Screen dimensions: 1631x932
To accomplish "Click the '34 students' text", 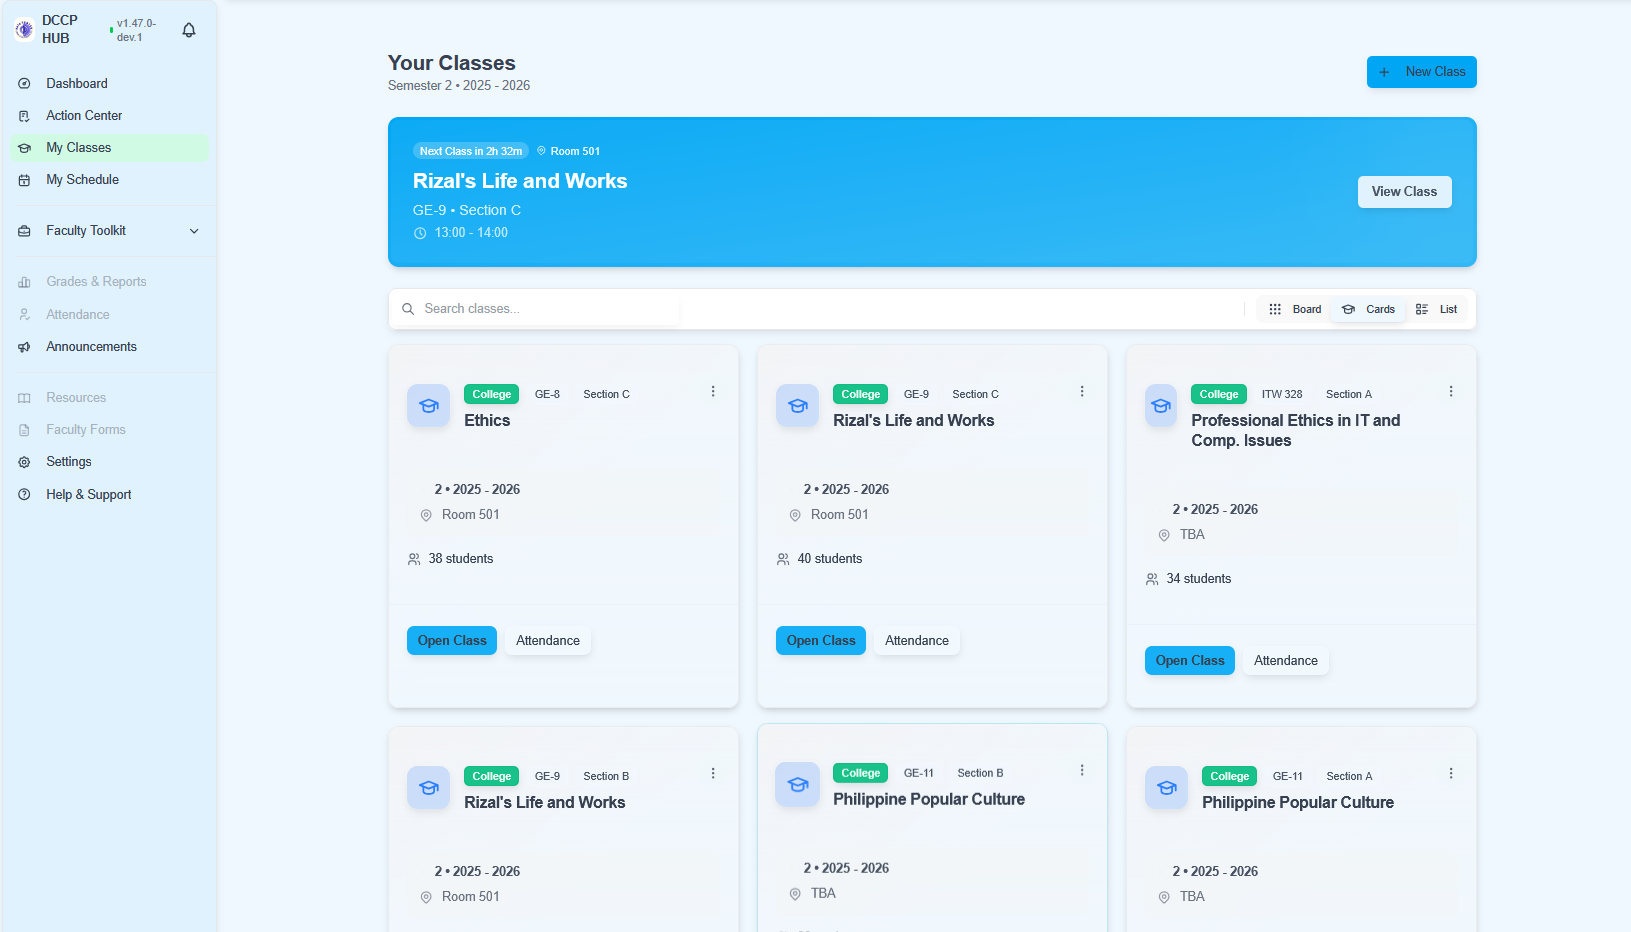I will tap(1199, 579).
